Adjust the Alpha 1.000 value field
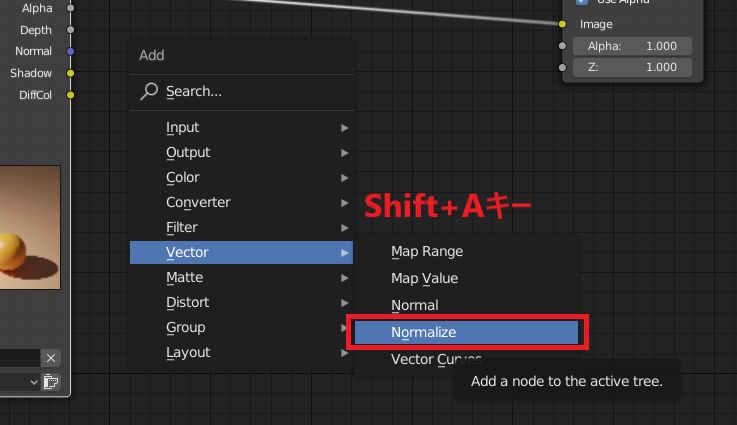The image size is (737, 425). click(632, 46)
